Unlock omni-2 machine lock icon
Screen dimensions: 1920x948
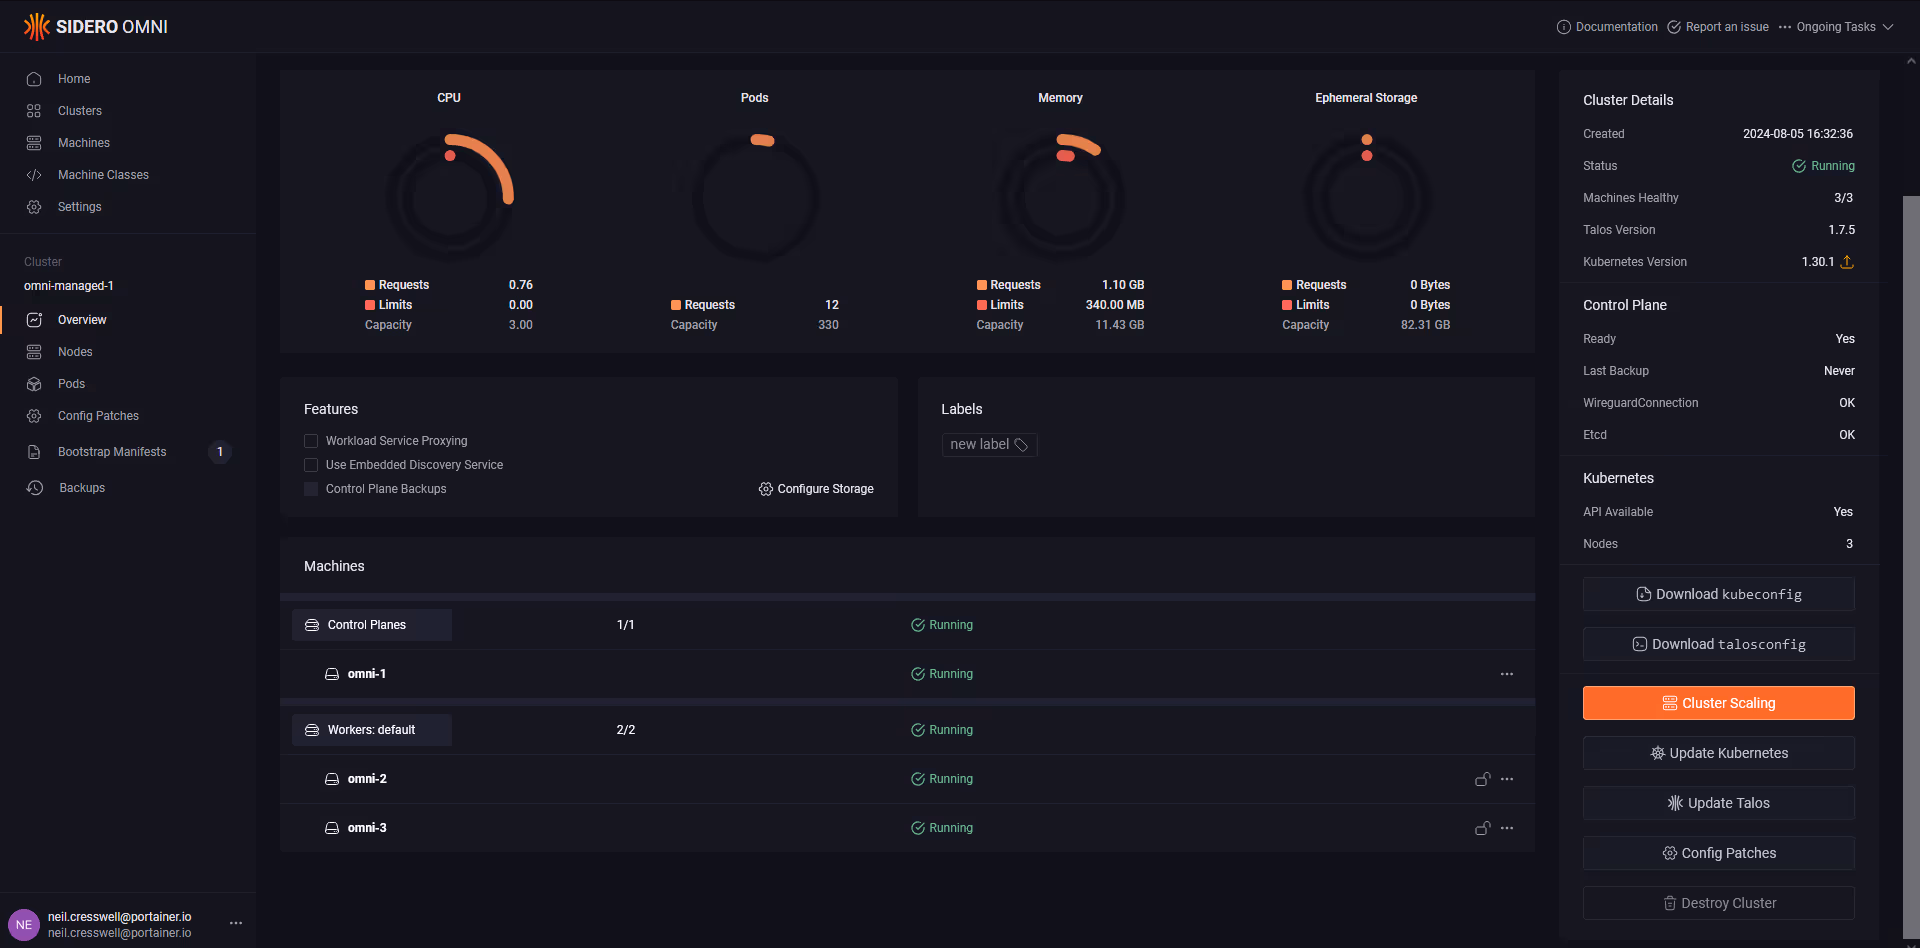click(x=1483, y=779)
